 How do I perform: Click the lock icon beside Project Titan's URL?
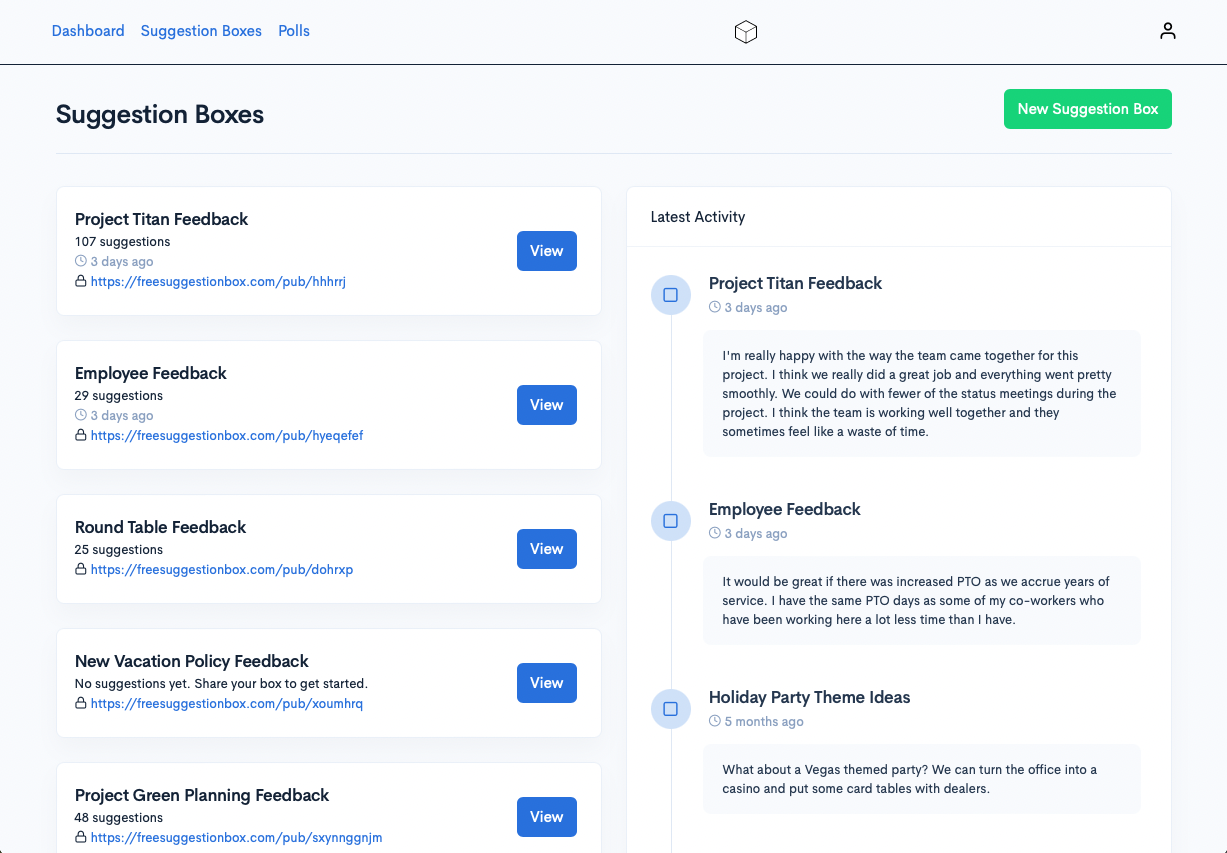tap(80, 281)
